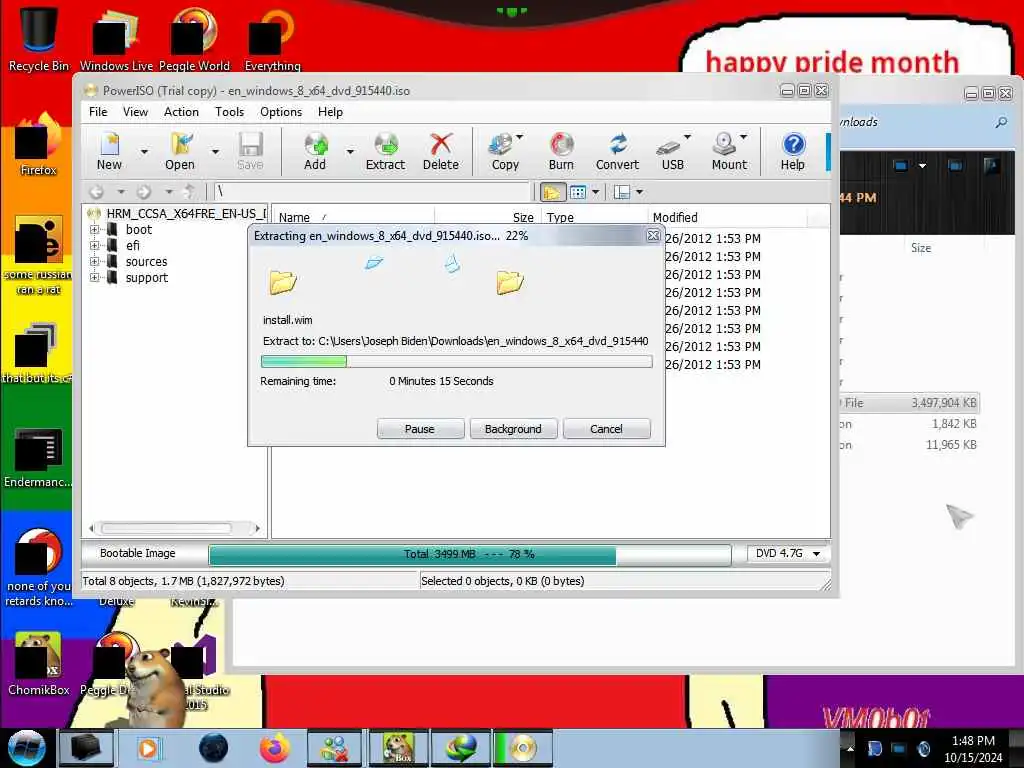
Task: Click the Windows Start orb
Action: pos(26,748)
